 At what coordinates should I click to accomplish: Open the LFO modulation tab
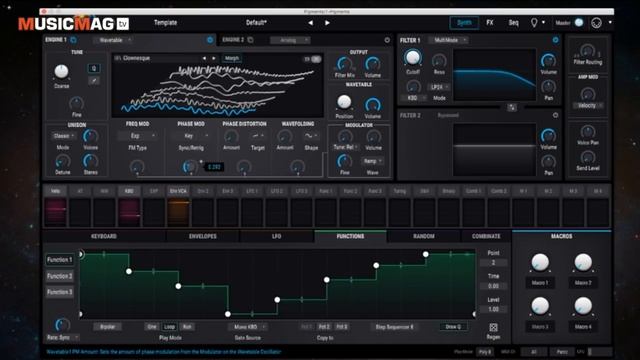pos(276,236)
